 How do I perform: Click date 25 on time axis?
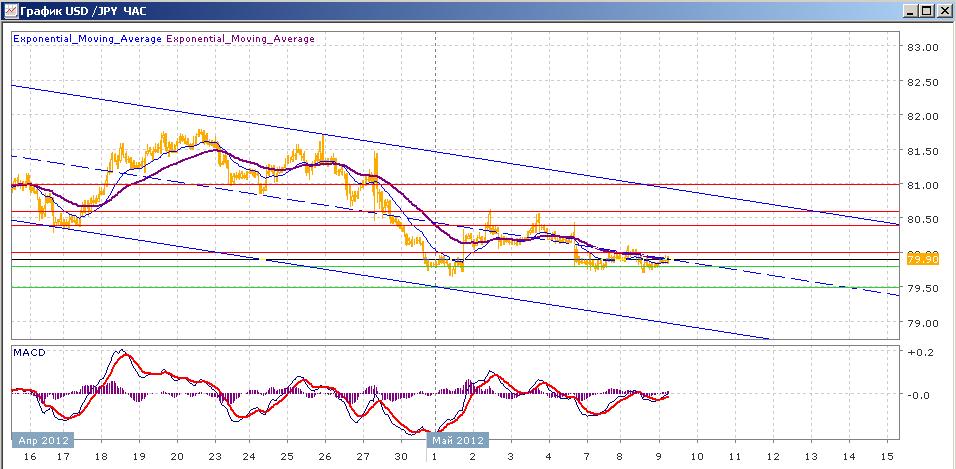click(287, 456)
